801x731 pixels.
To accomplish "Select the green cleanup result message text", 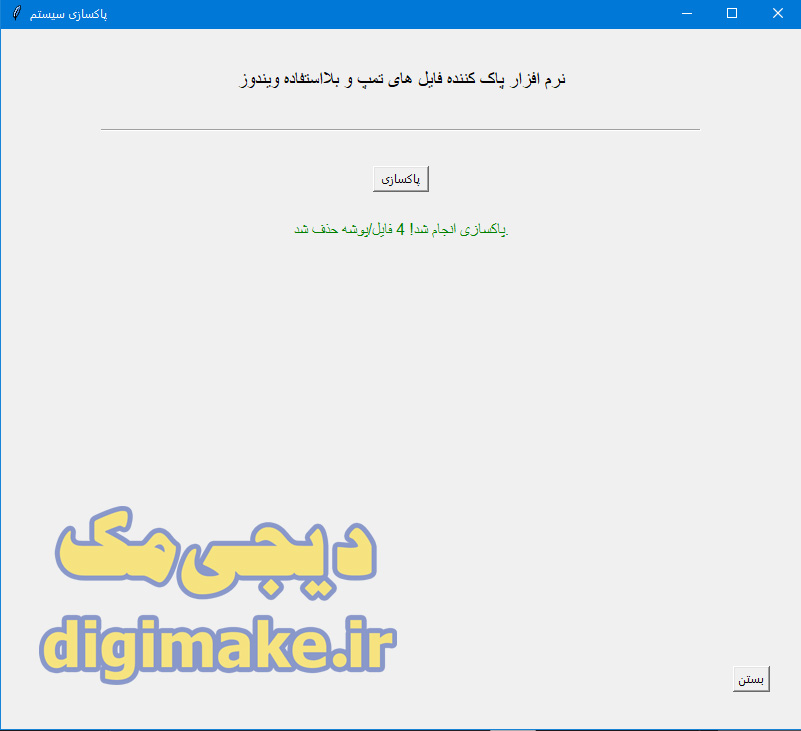I will (401, 229).
